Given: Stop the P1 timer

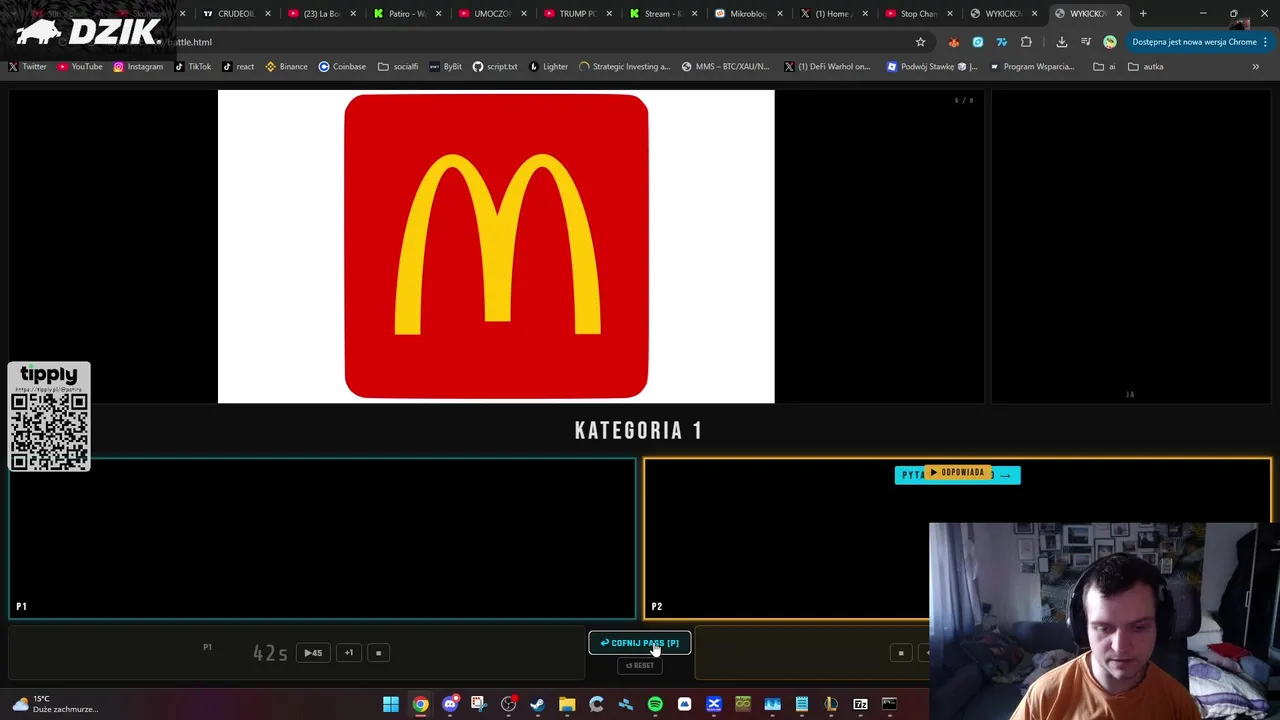Looking at the screenshot, I should (x=378, y=653).
